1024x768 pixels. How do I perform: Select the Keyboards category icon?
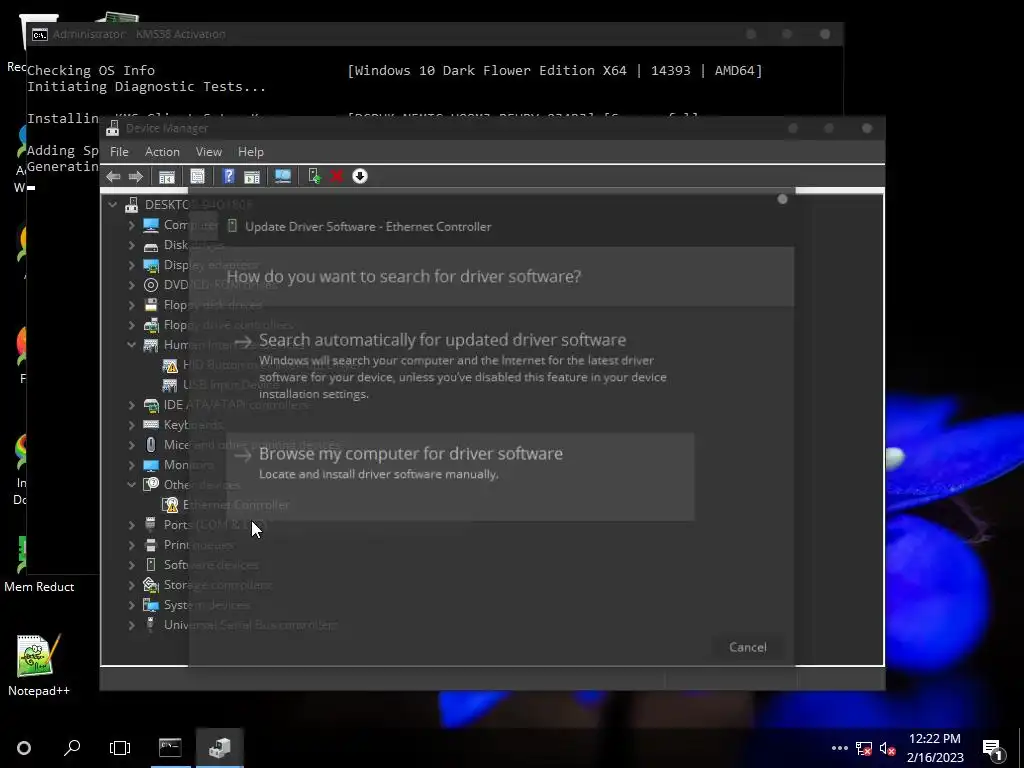151,425
